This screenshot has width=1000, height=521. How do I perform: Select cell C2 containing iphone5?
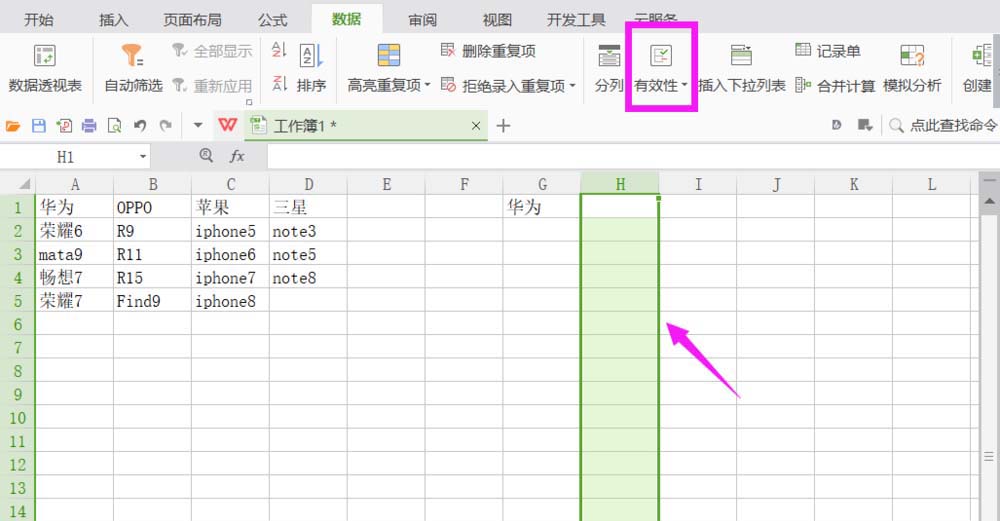230,230
